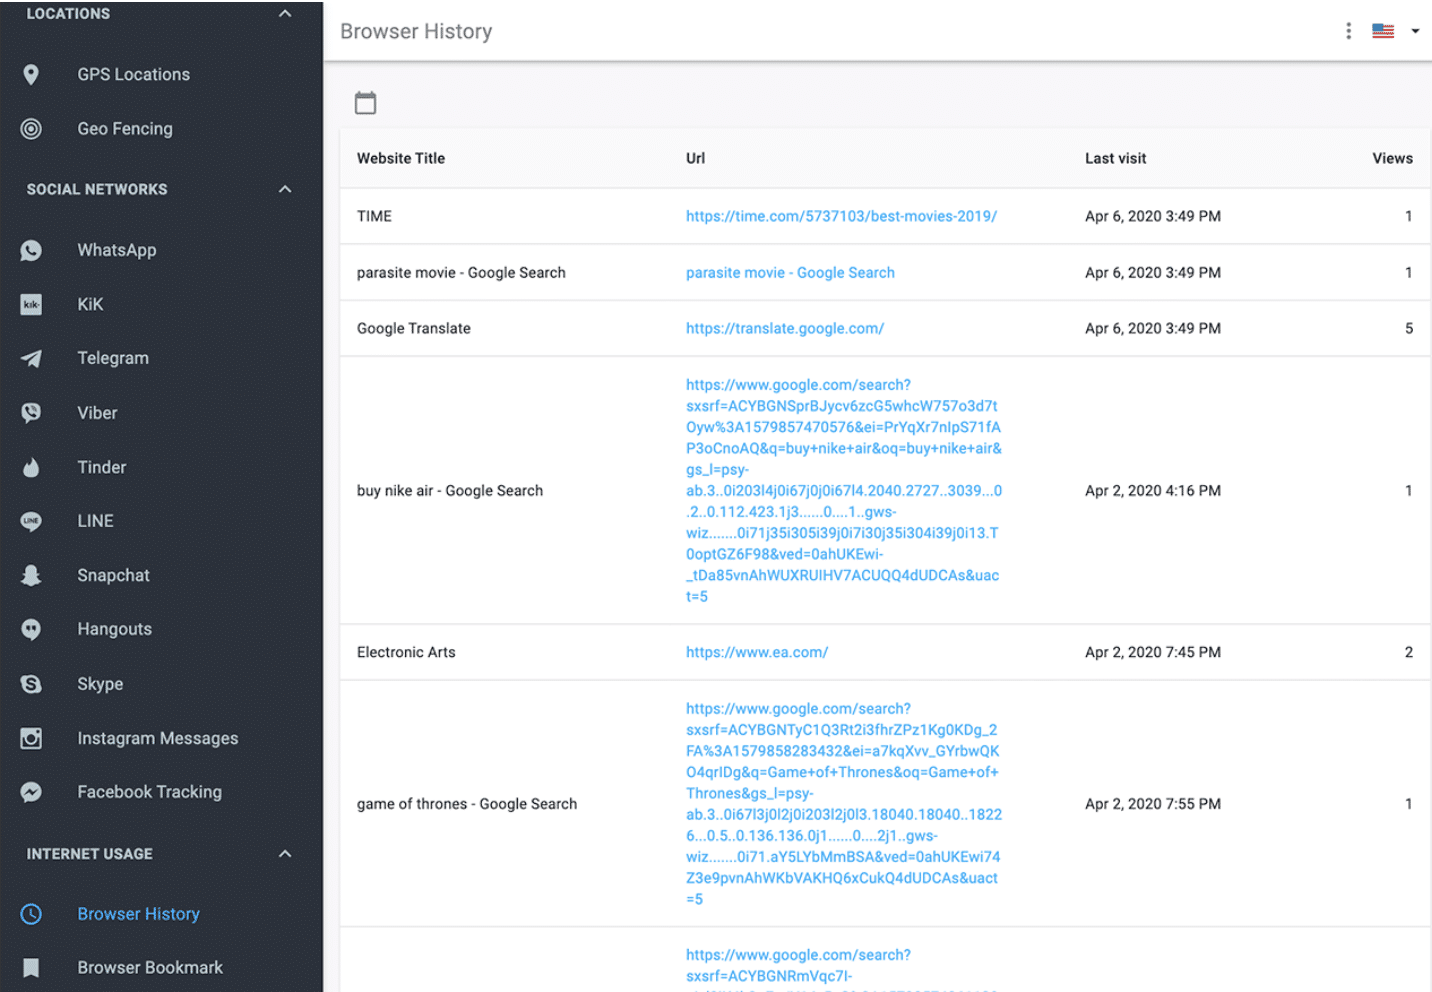Click the Url column header

(x=695, y=158)
